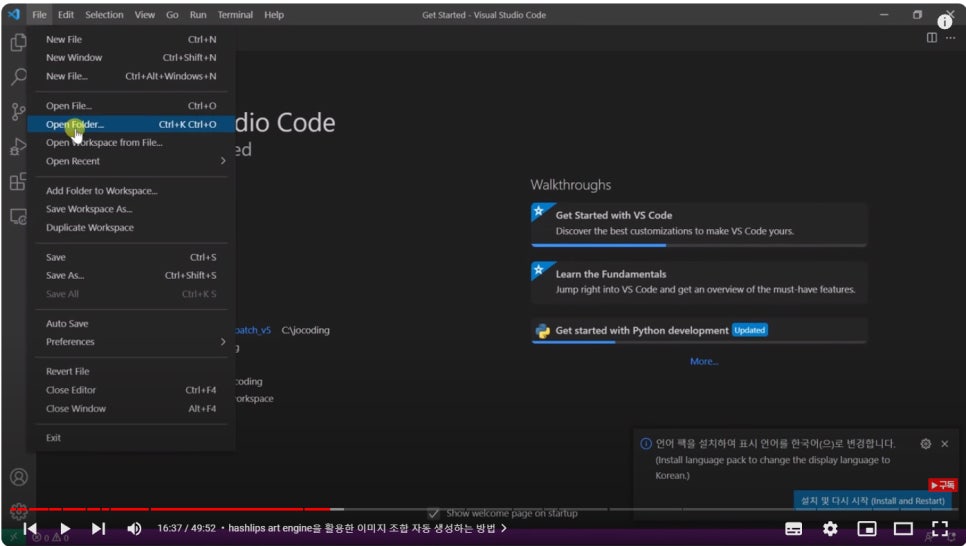Mute the video volume
This screenshot has width=966, height=546.
pos(134,528)
